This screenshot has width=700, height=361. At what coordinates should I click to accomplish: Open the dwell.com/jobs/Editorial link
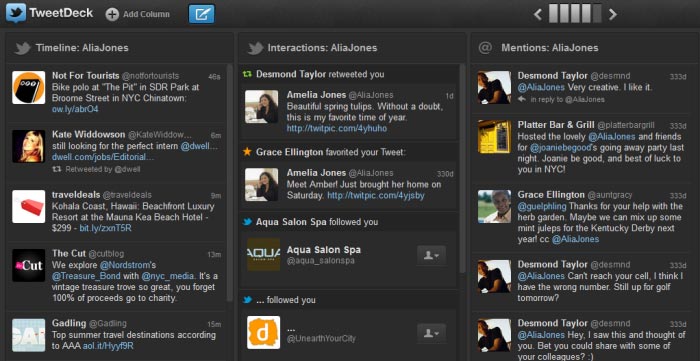103,157
